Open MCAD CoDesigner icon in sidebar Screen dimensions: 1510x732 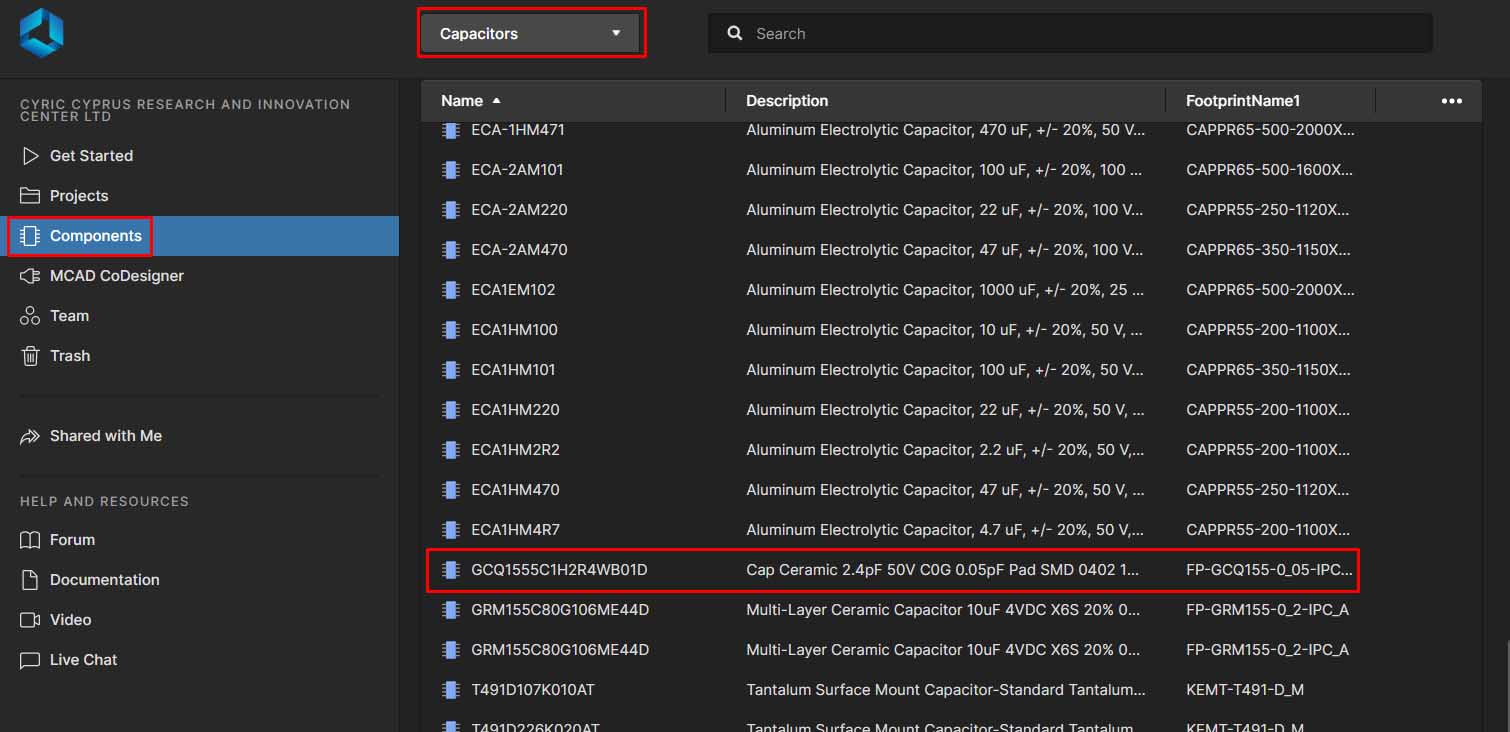pyautogui.click(x=30, y=276)
